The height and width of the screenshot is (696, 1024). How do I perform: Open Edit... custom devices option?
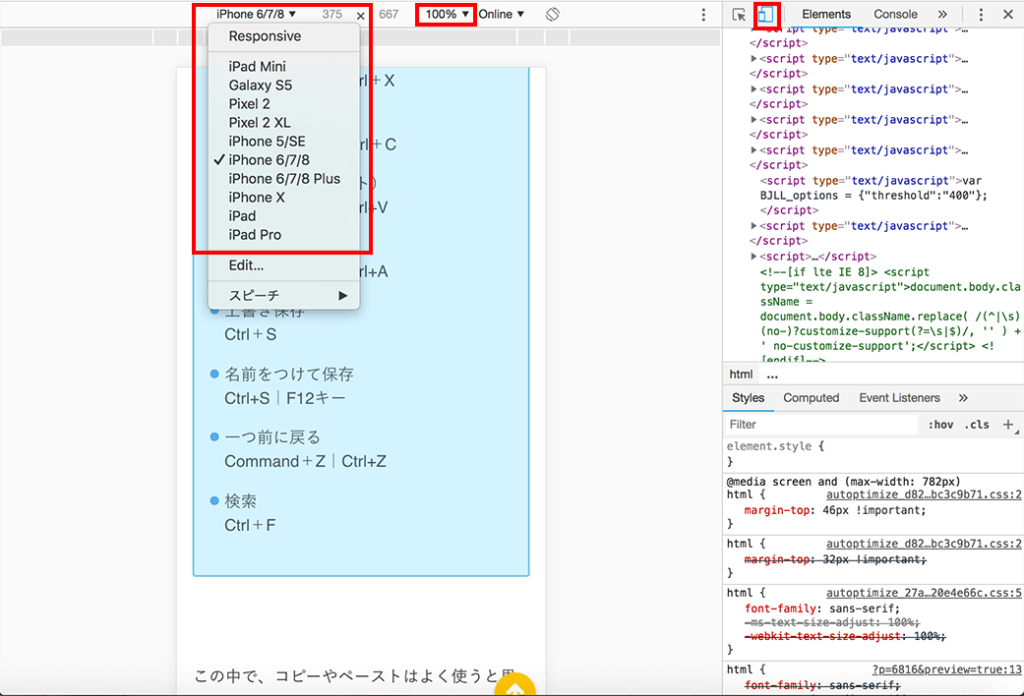[284, 265]
